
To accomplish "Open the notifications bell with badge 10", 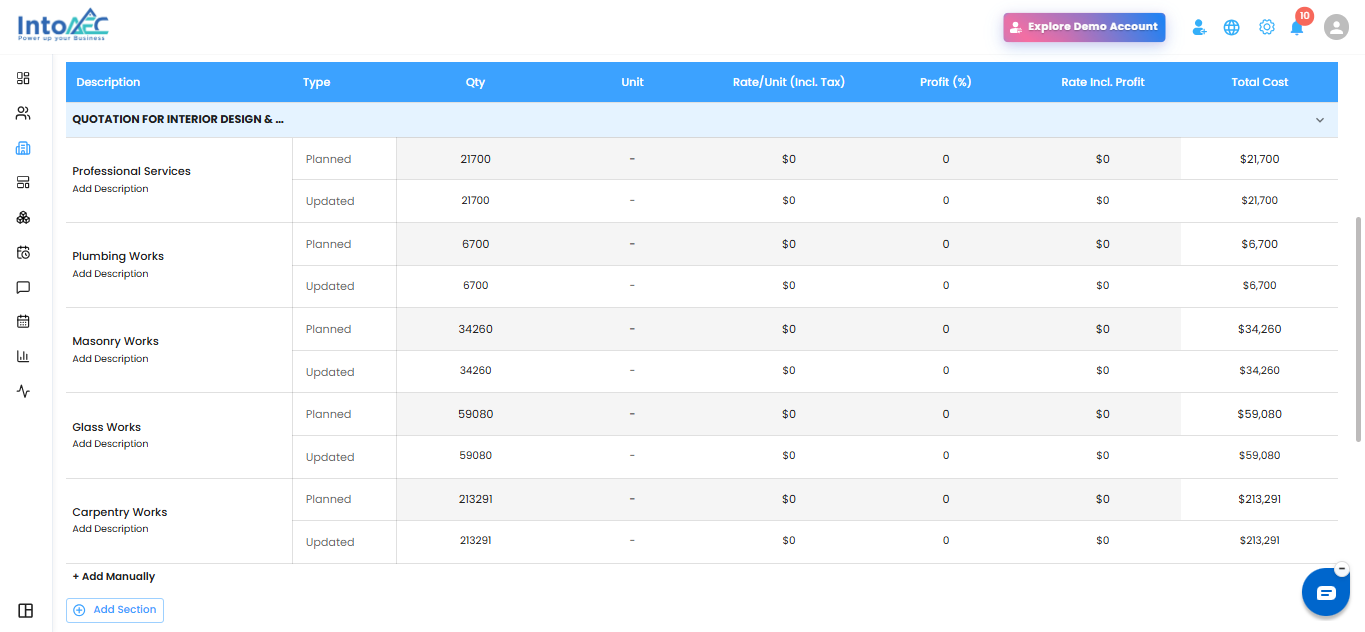I will coord(1298,26).
